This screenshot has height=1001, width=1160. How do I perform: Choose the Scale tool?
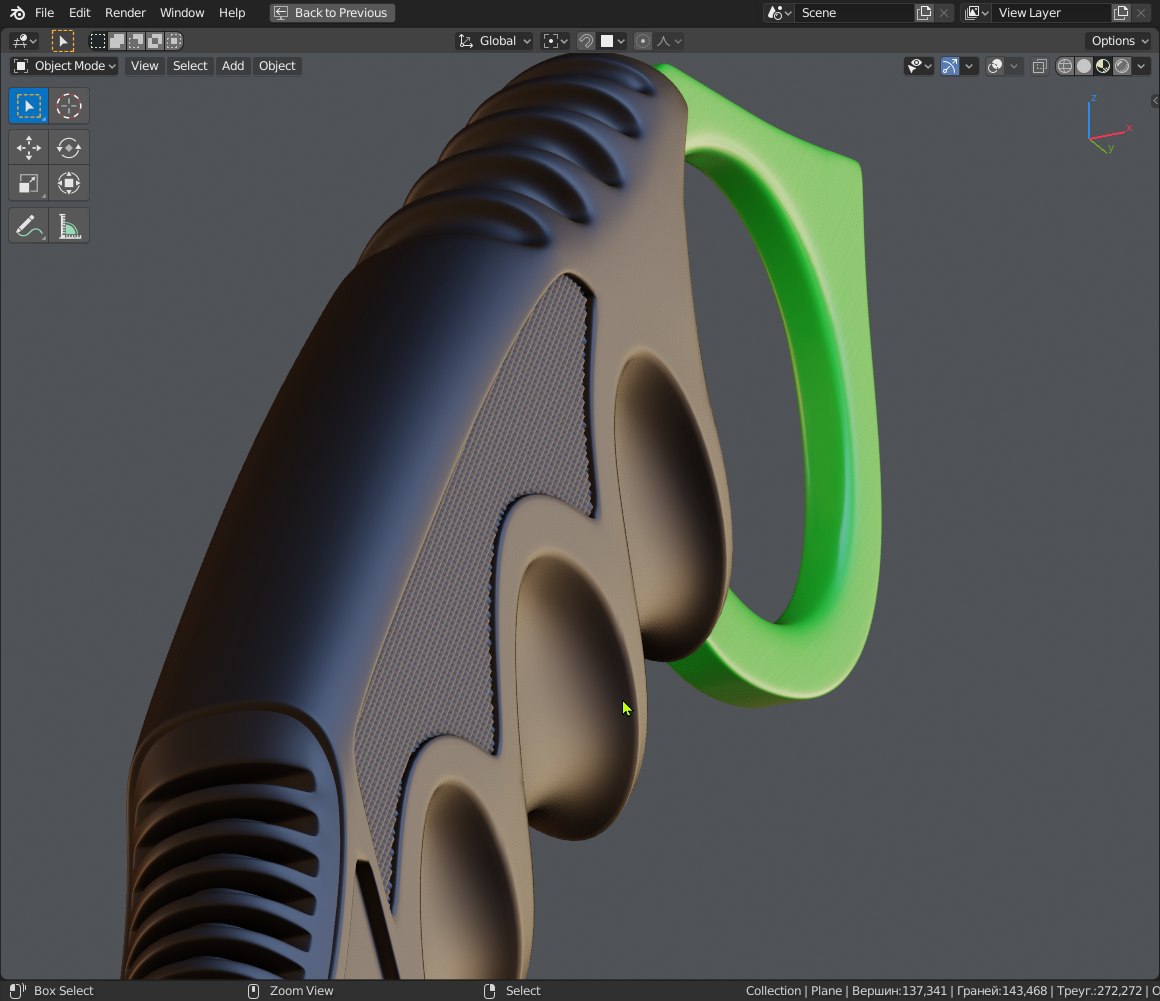coord(29,183)
